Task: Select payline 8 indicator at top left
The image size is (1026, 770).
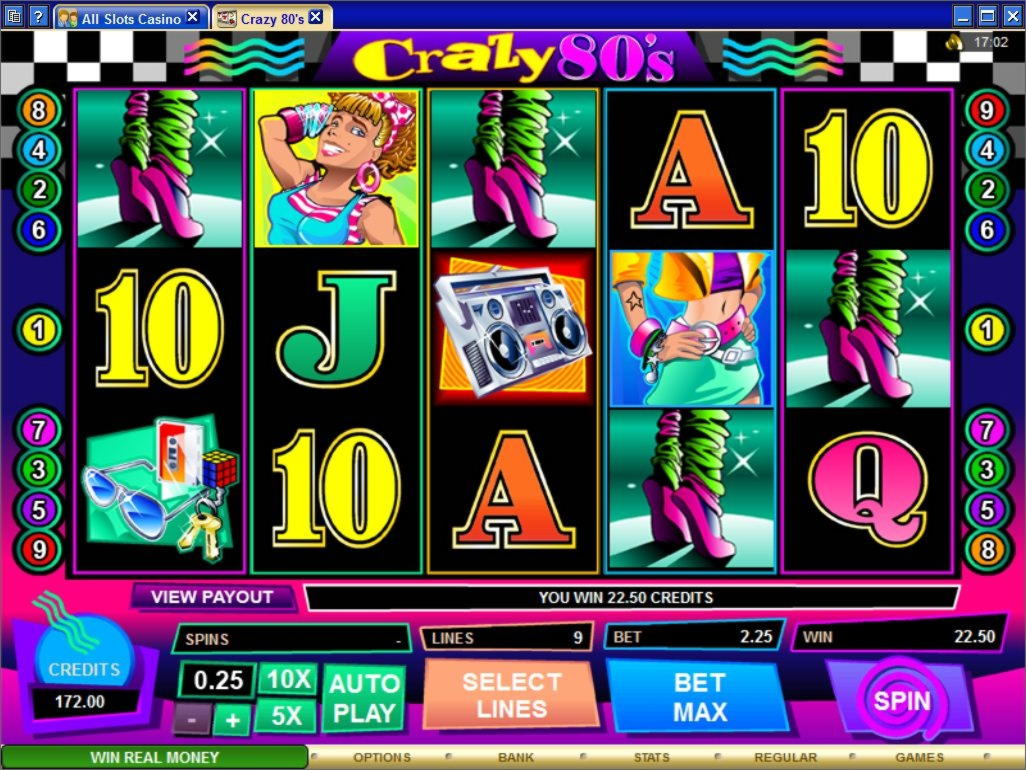Action: click(x=39, y=109)
